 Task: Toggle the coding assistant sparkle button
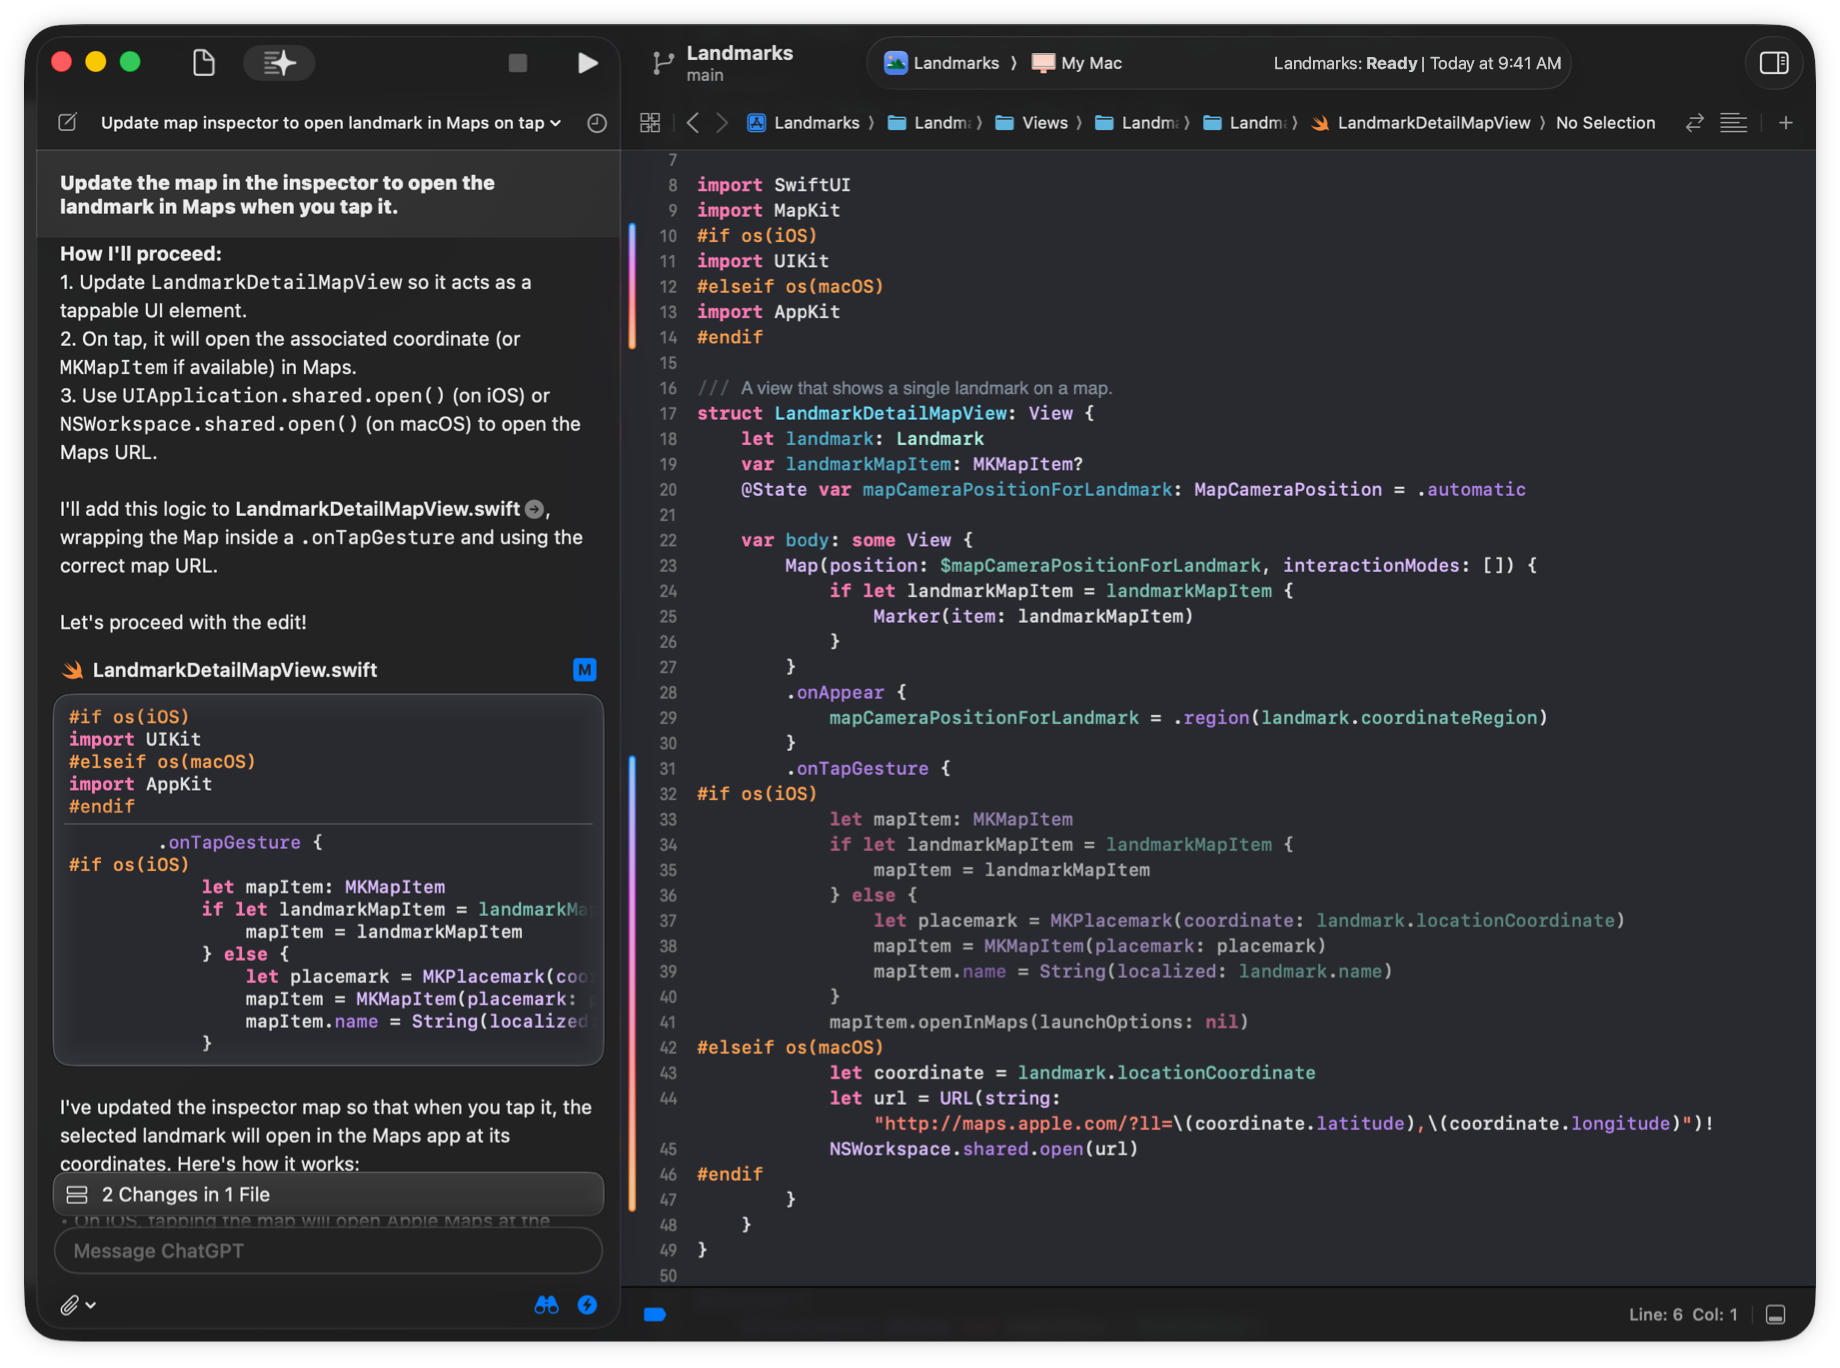[279, 63]
